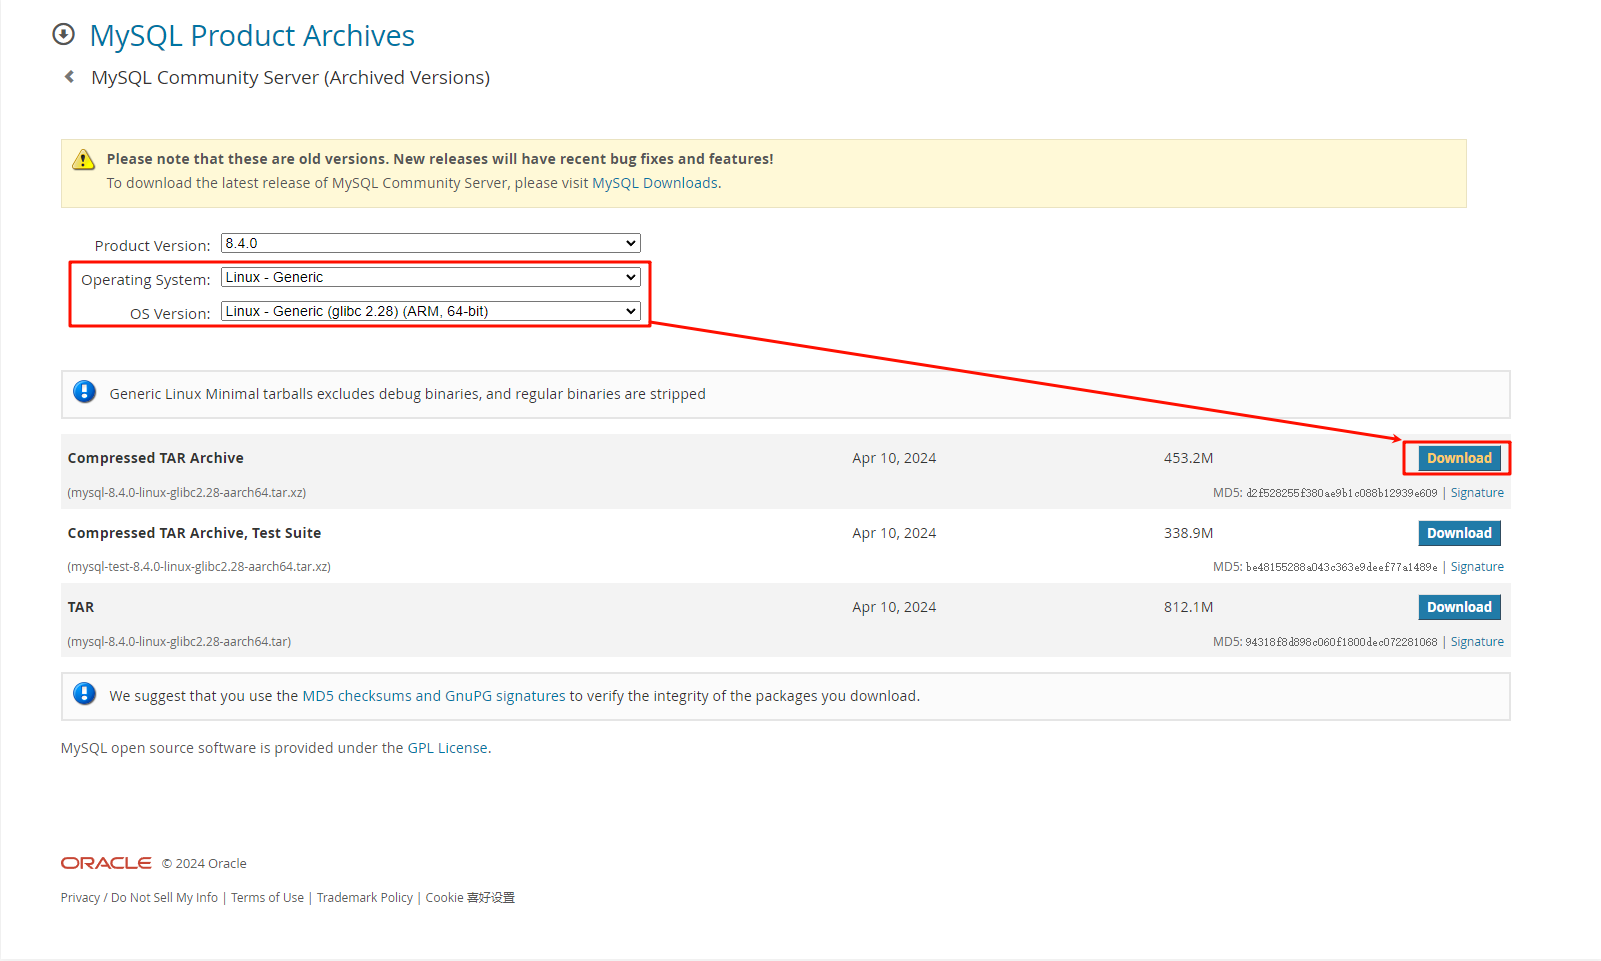Image resolution: width=1601 pixels, height=961 pixels.
Task: Download the 812.1M TAR file
Action: [1459, 607]
